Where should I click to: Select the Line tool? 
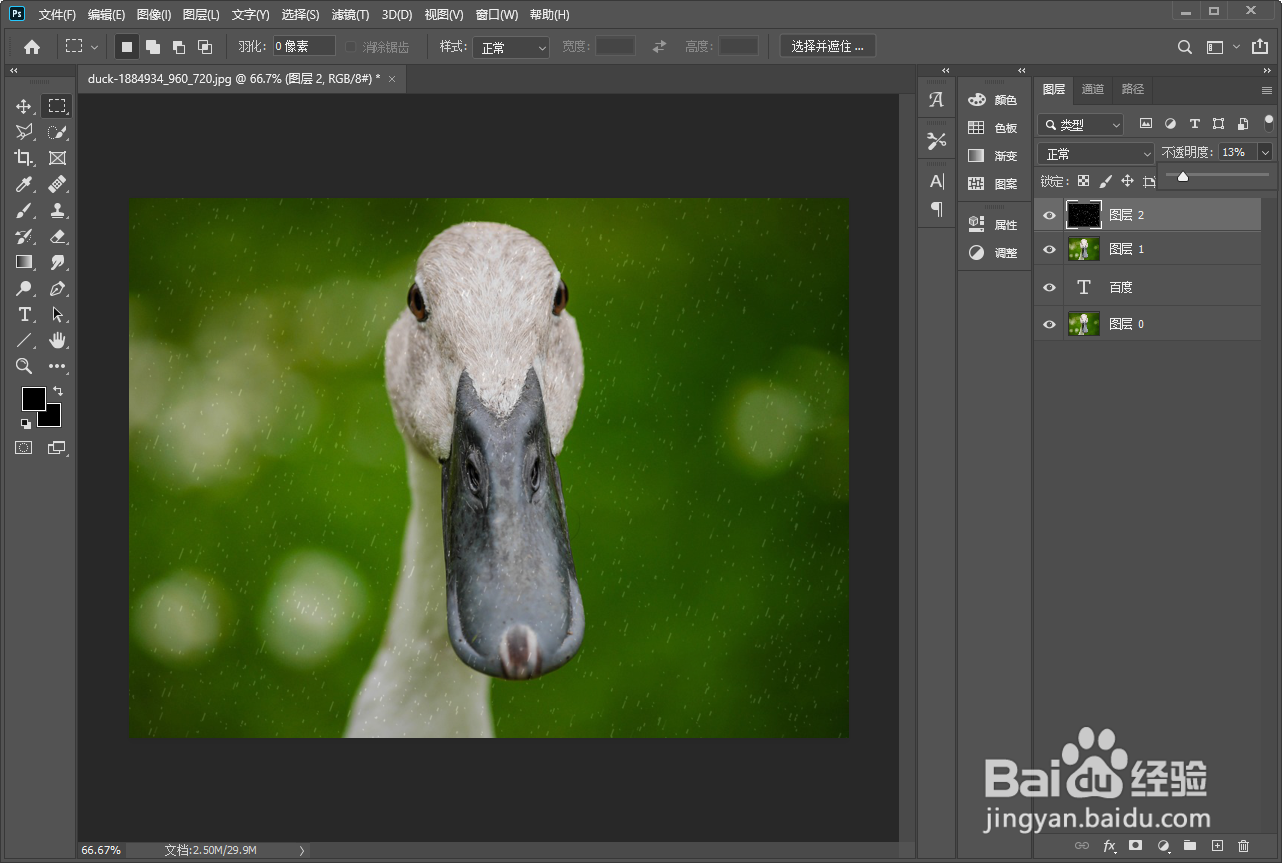[24, 340]
